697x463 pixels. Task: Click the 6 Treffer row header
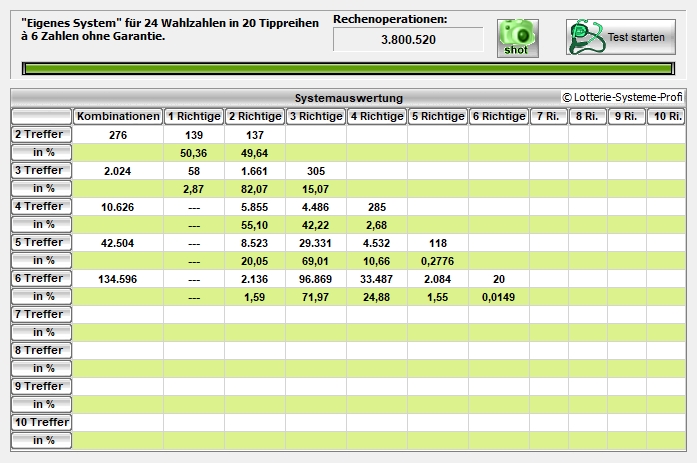point(41,278)
